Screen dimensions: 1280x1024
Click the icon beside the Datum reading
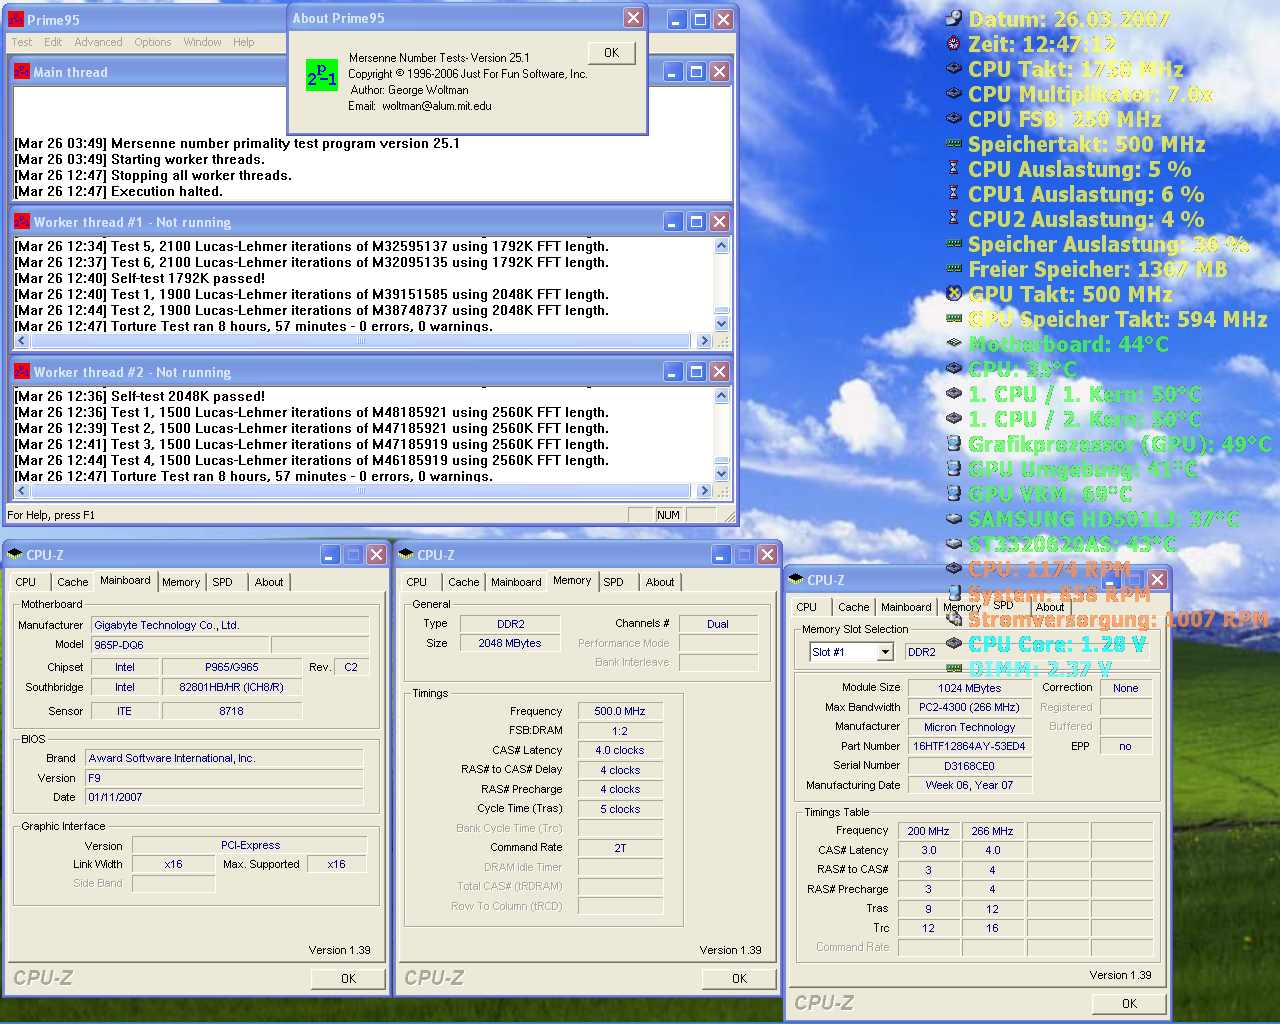coord(954,18)
